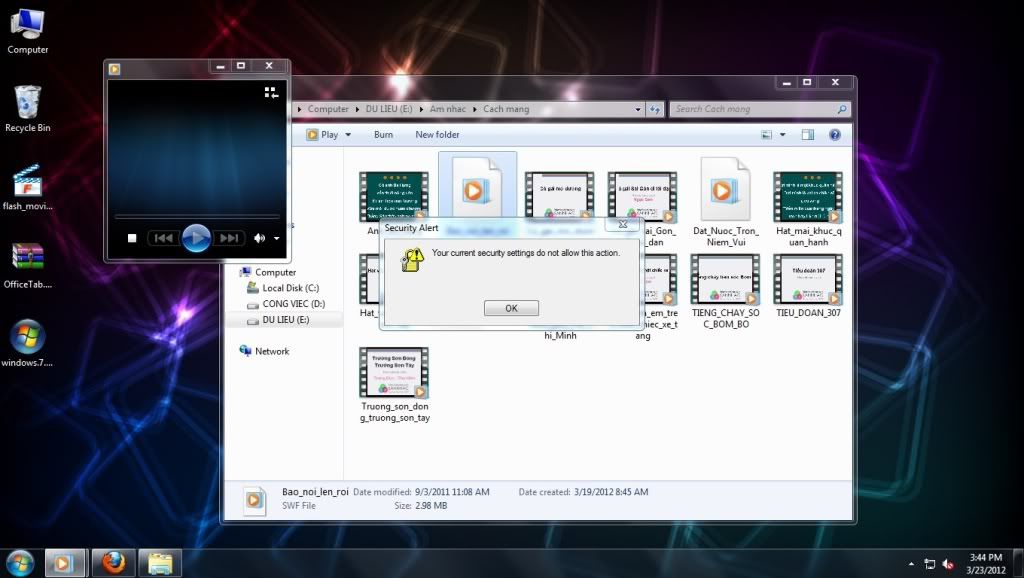
Task: Select the Truong_son_dong_truong_son_tay video
Action: 394,385
